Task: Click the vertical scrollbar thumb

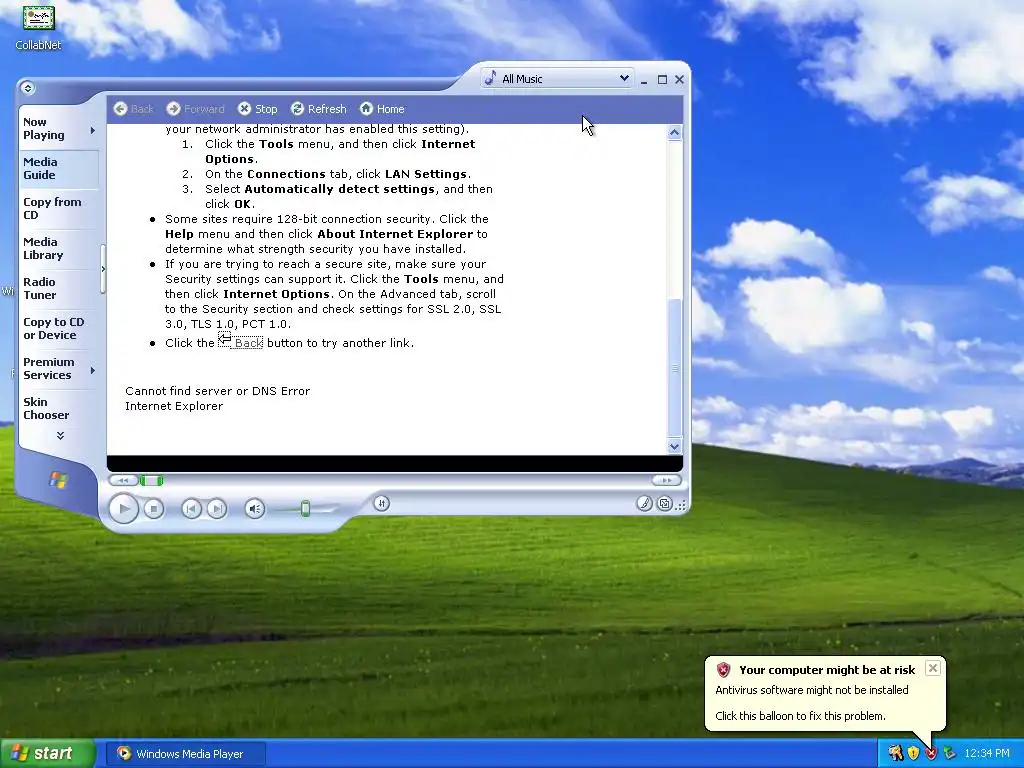Action: click(675, 368)
